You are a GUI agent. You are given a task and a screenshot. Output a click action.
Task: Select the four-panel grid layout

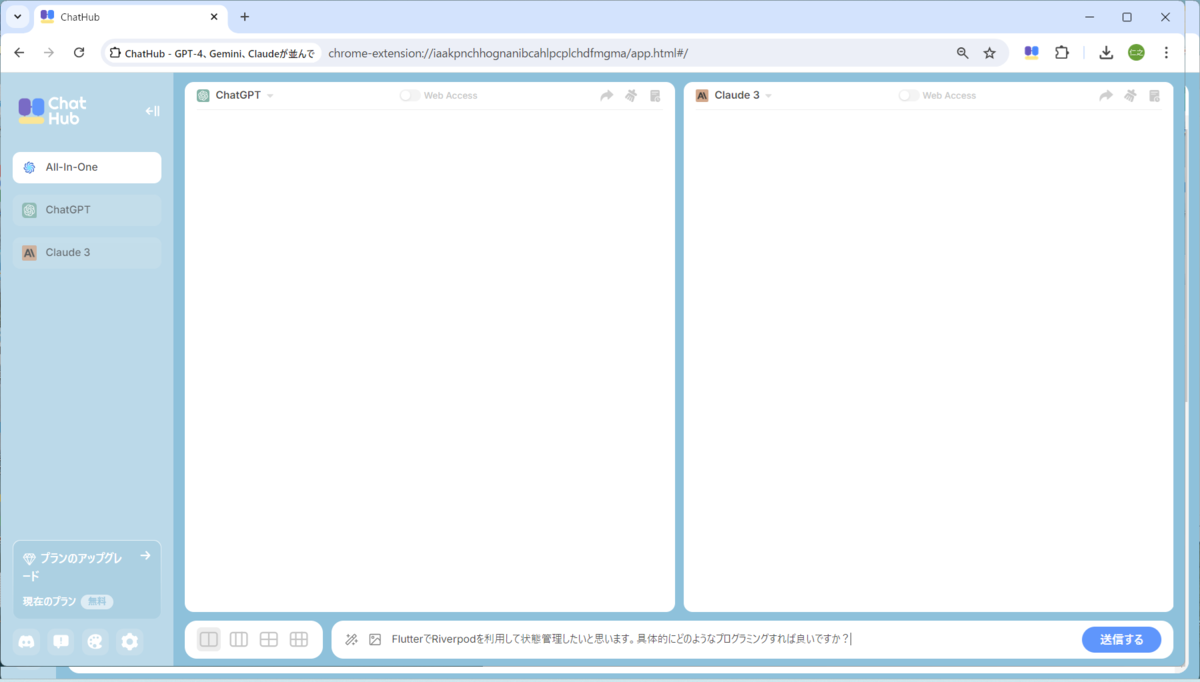pos(269,639)
